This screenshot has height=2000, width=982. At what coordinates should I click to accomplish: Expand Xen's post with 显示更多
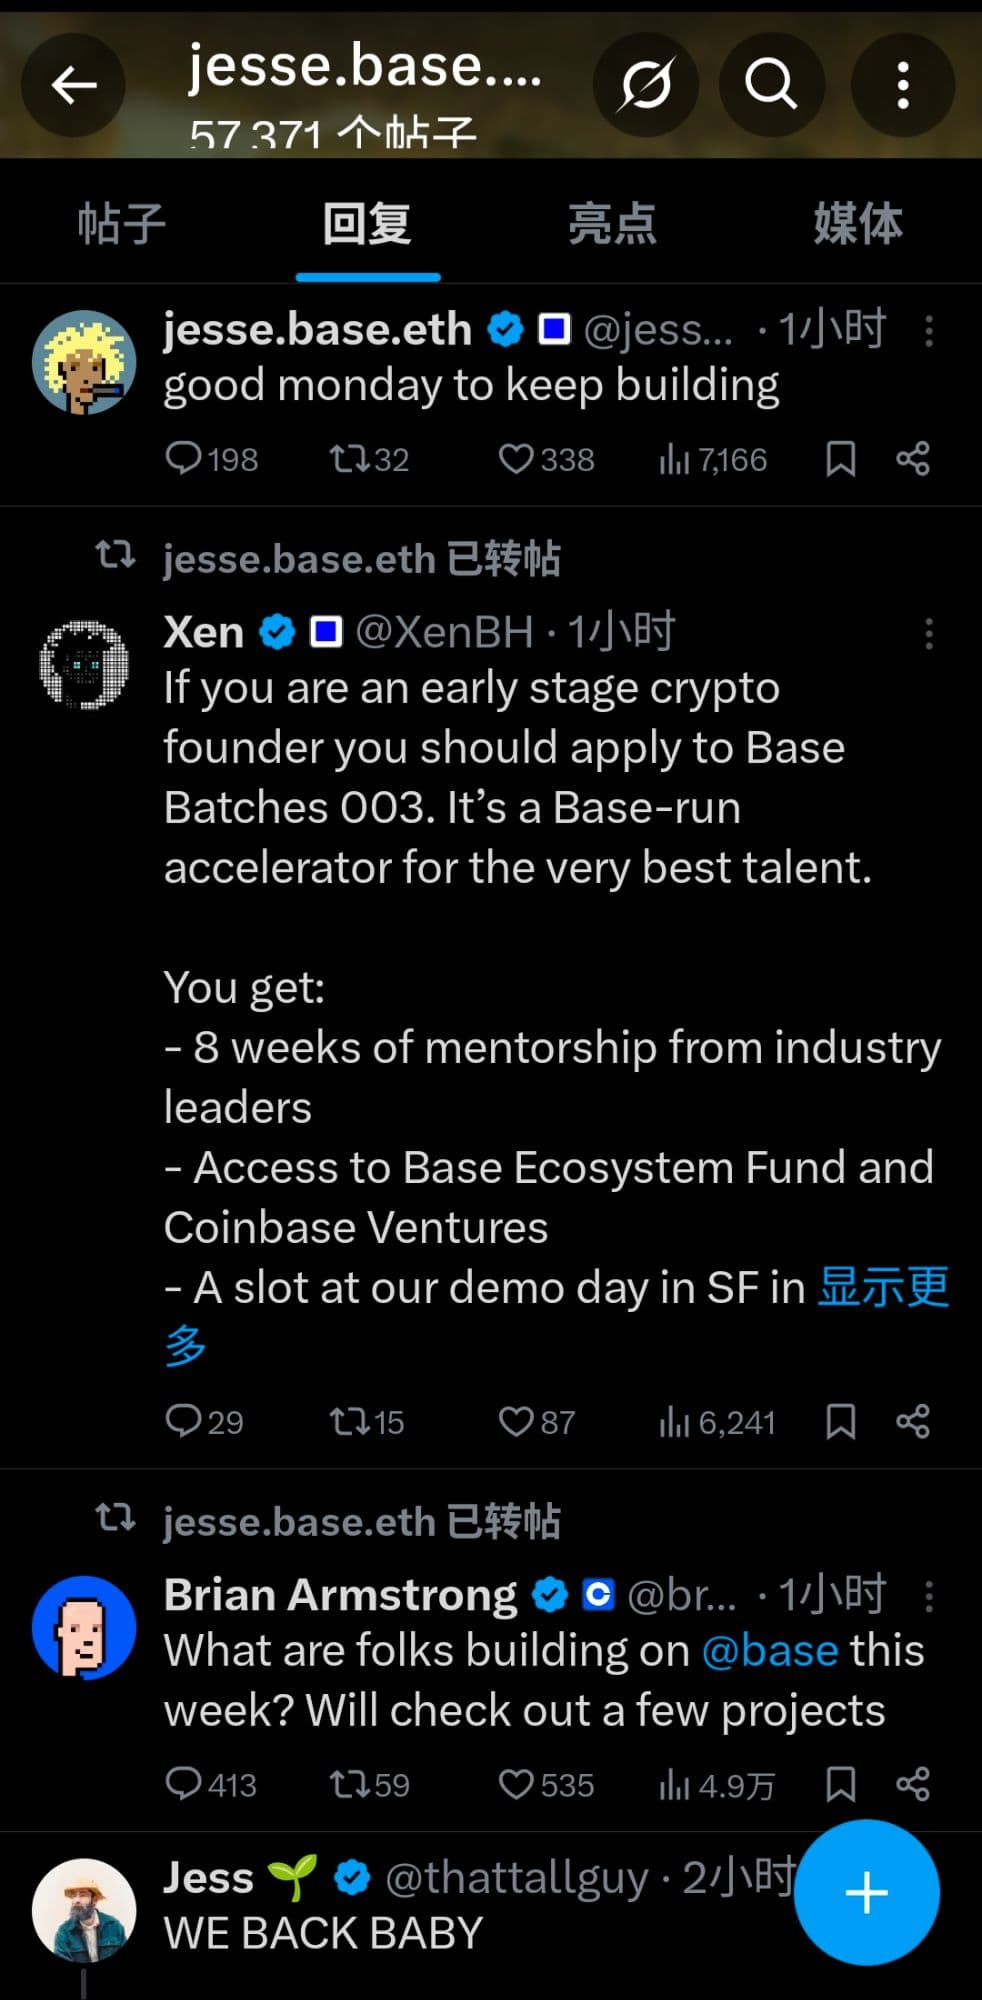click(x=882, y=1288)
